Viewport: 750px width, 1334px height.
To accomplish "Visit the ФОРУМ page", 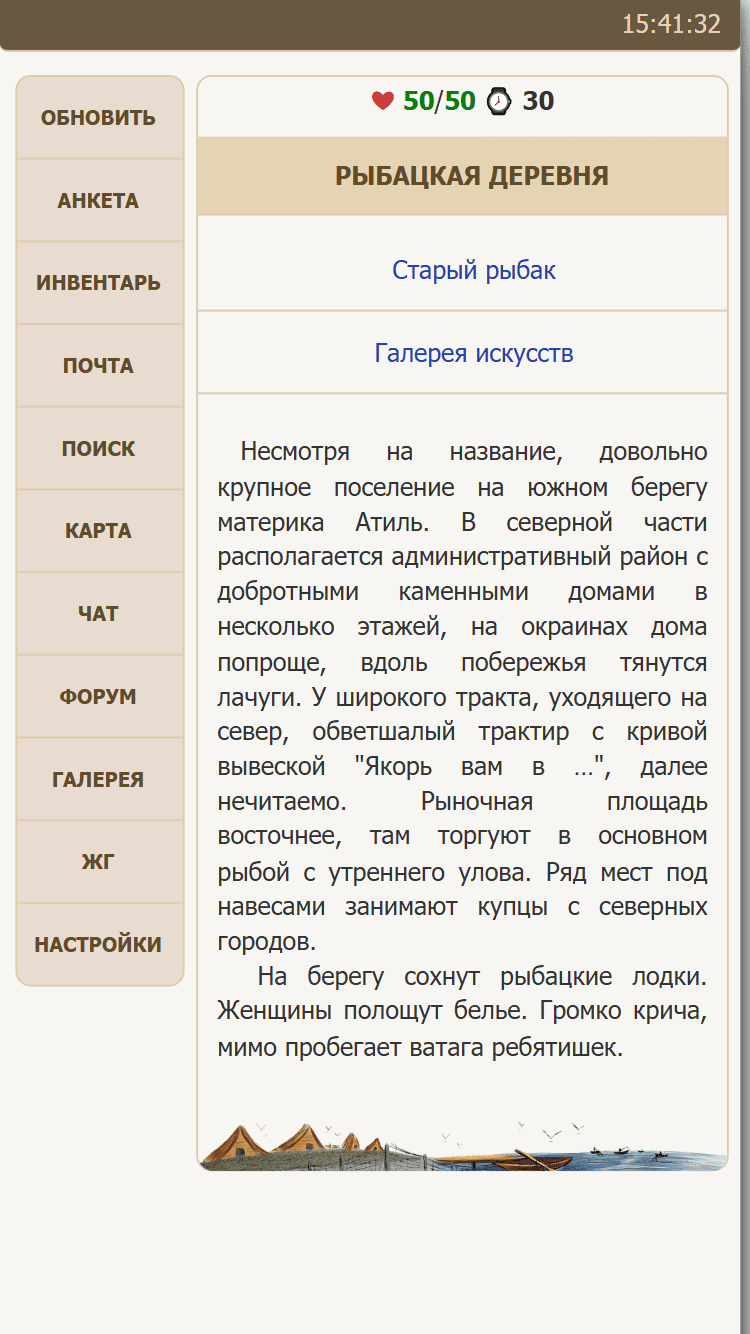I will [x=99, y=697].
